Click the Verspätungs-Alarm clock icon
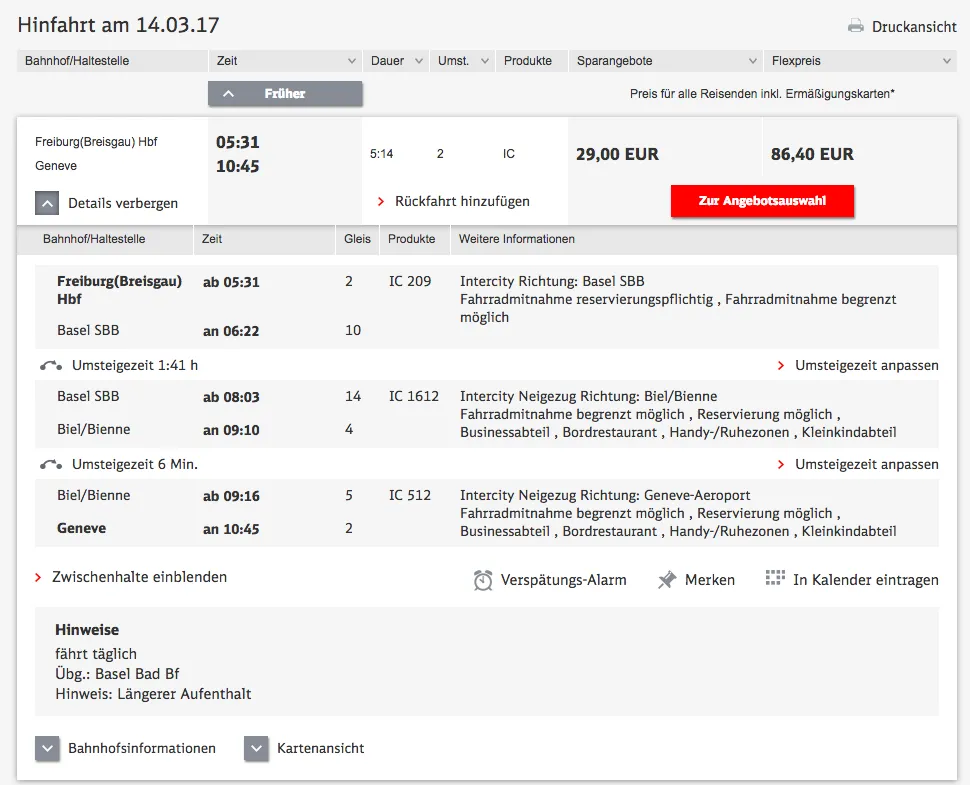 click(480, 578)
